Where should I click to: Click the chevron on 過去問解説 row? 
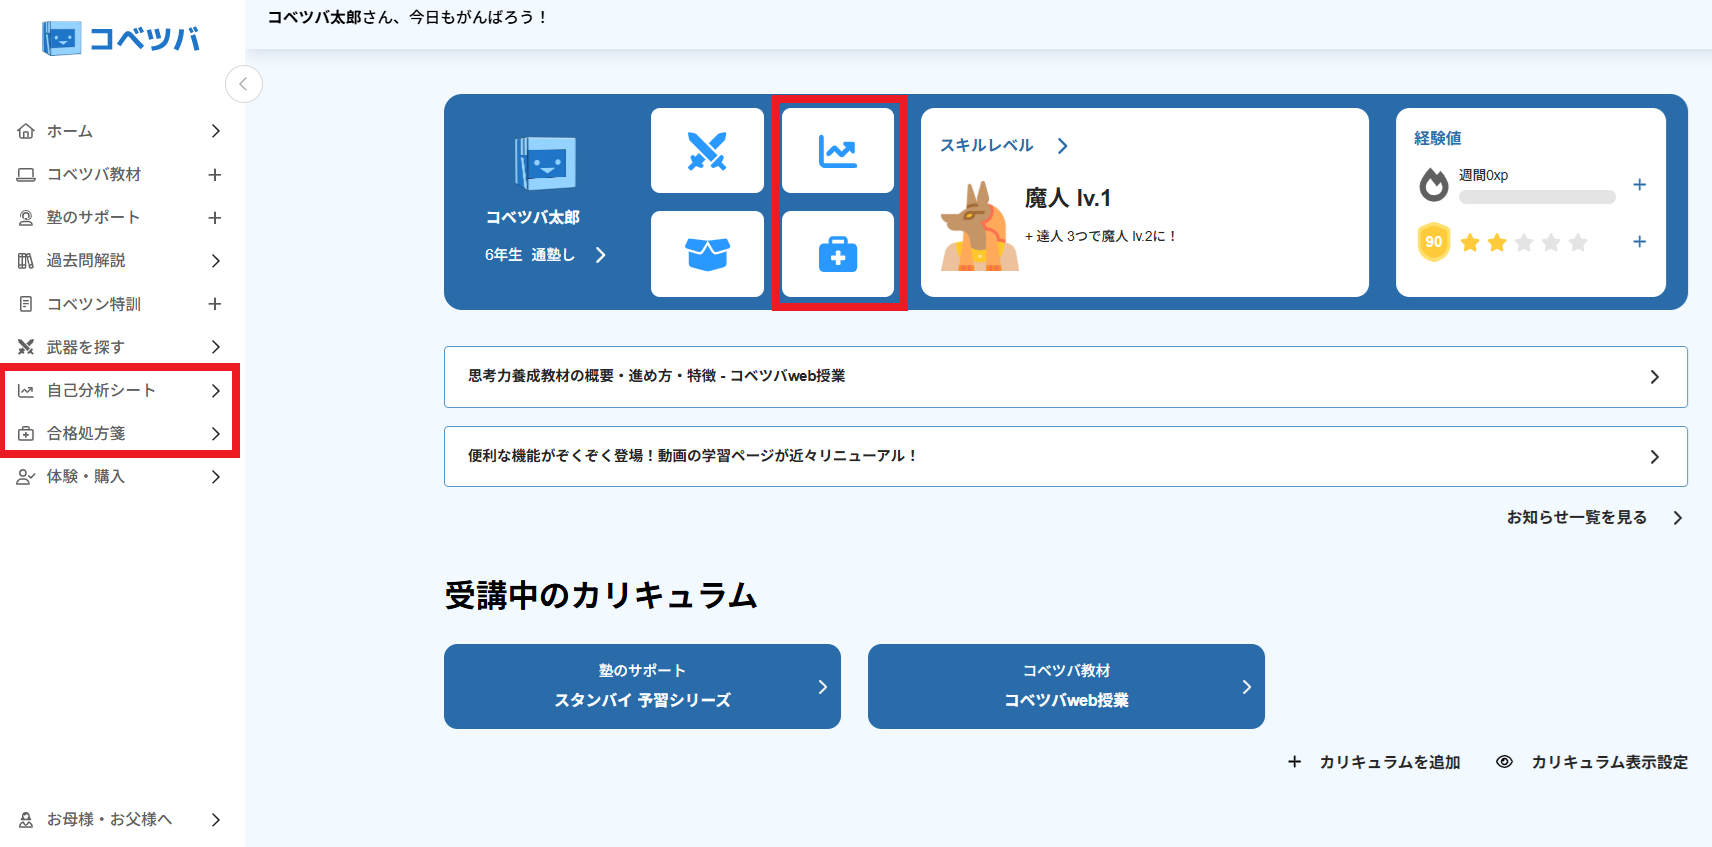click(215, 260)
